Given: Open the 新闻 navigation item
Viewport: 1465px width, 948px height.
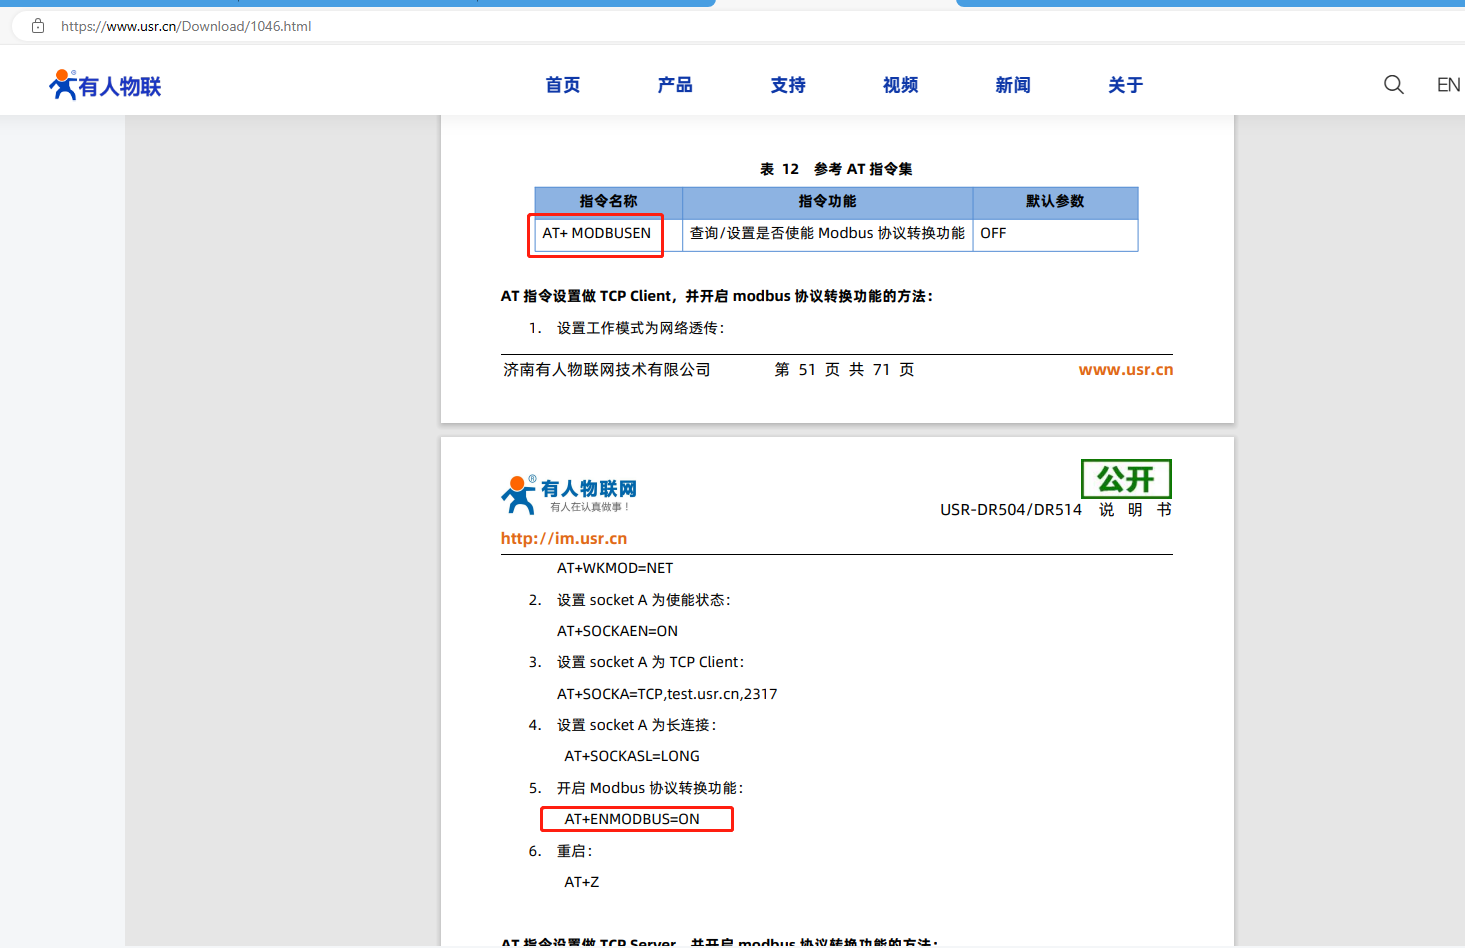Looking at the screenshot, I should click(1013, 85).
